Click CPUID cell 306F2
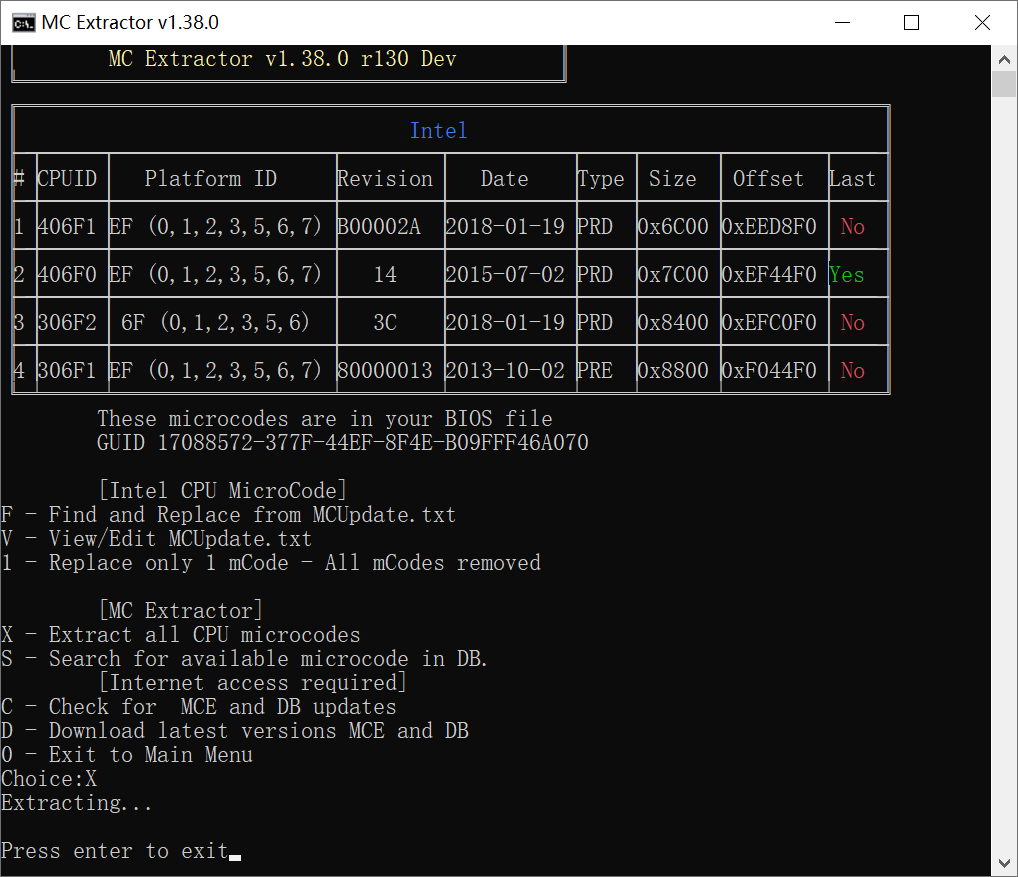 (x=67, y=323)
